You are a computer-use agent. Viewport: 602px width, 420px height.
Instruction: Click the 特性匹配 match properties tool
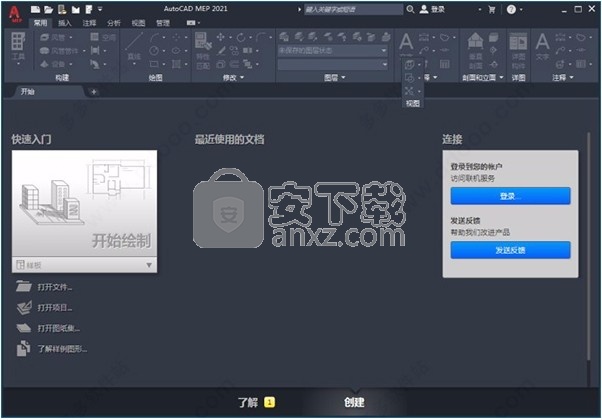pos(203,51)
